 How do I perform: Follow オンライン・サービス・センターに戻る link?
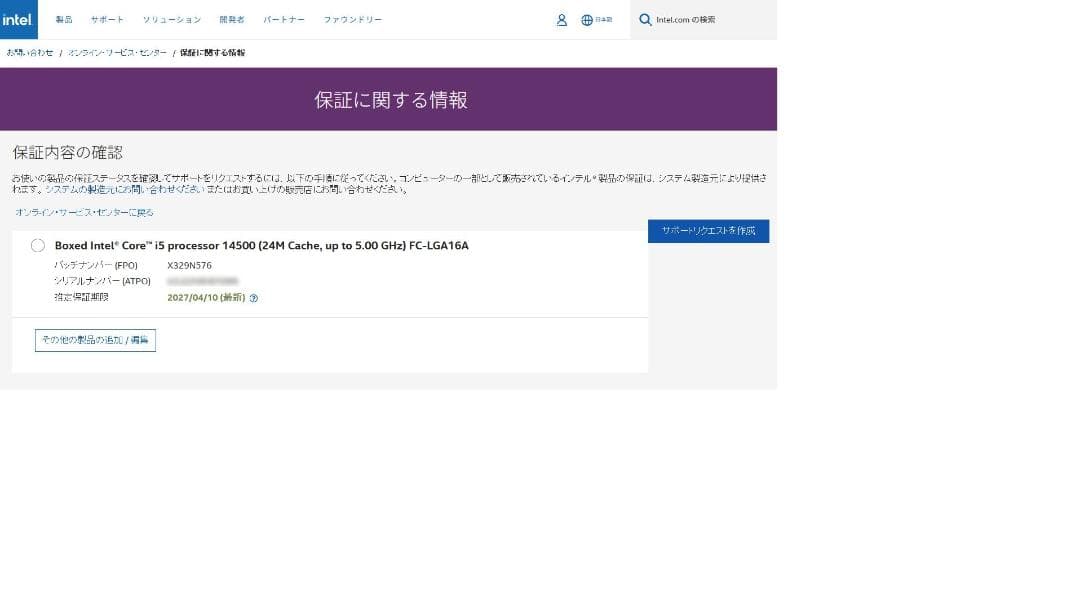(84, 213)
